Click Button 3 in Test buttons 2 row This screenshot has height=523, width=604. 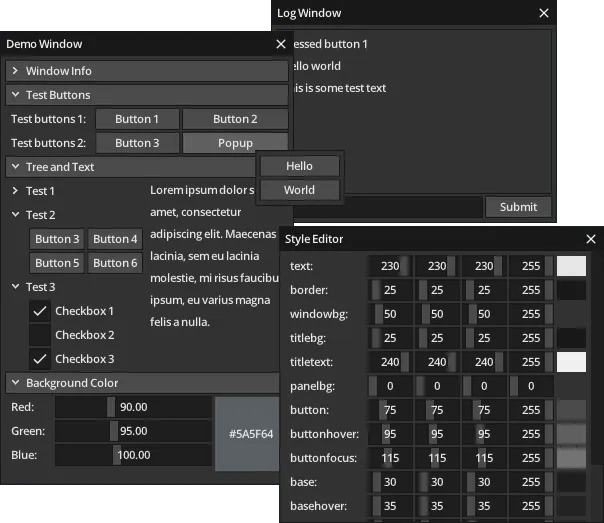(x=137, y=143)
